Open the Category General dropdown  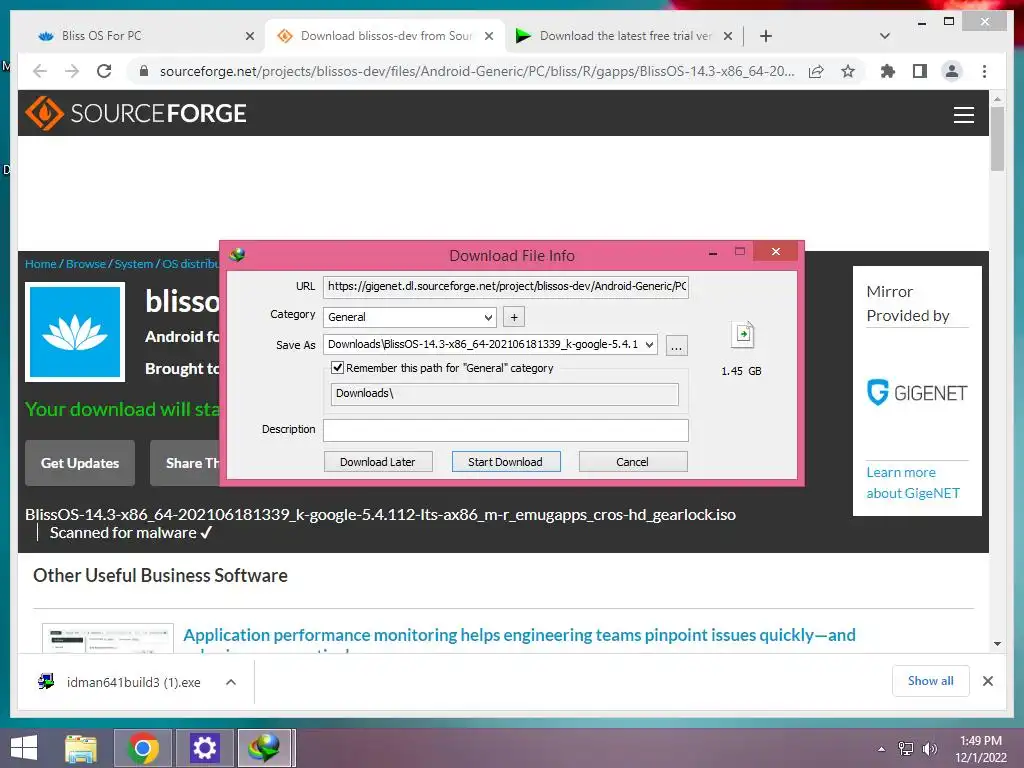(x=409, y=317)
